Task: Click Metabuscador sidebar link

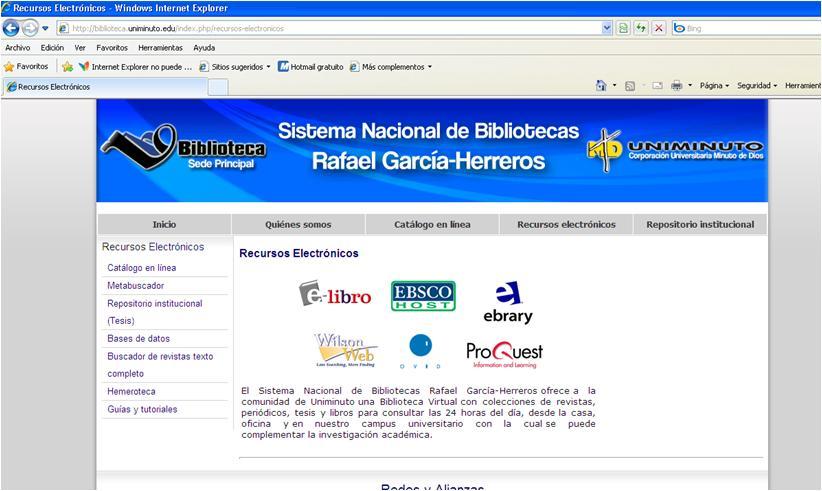Action: coord(136,286)
